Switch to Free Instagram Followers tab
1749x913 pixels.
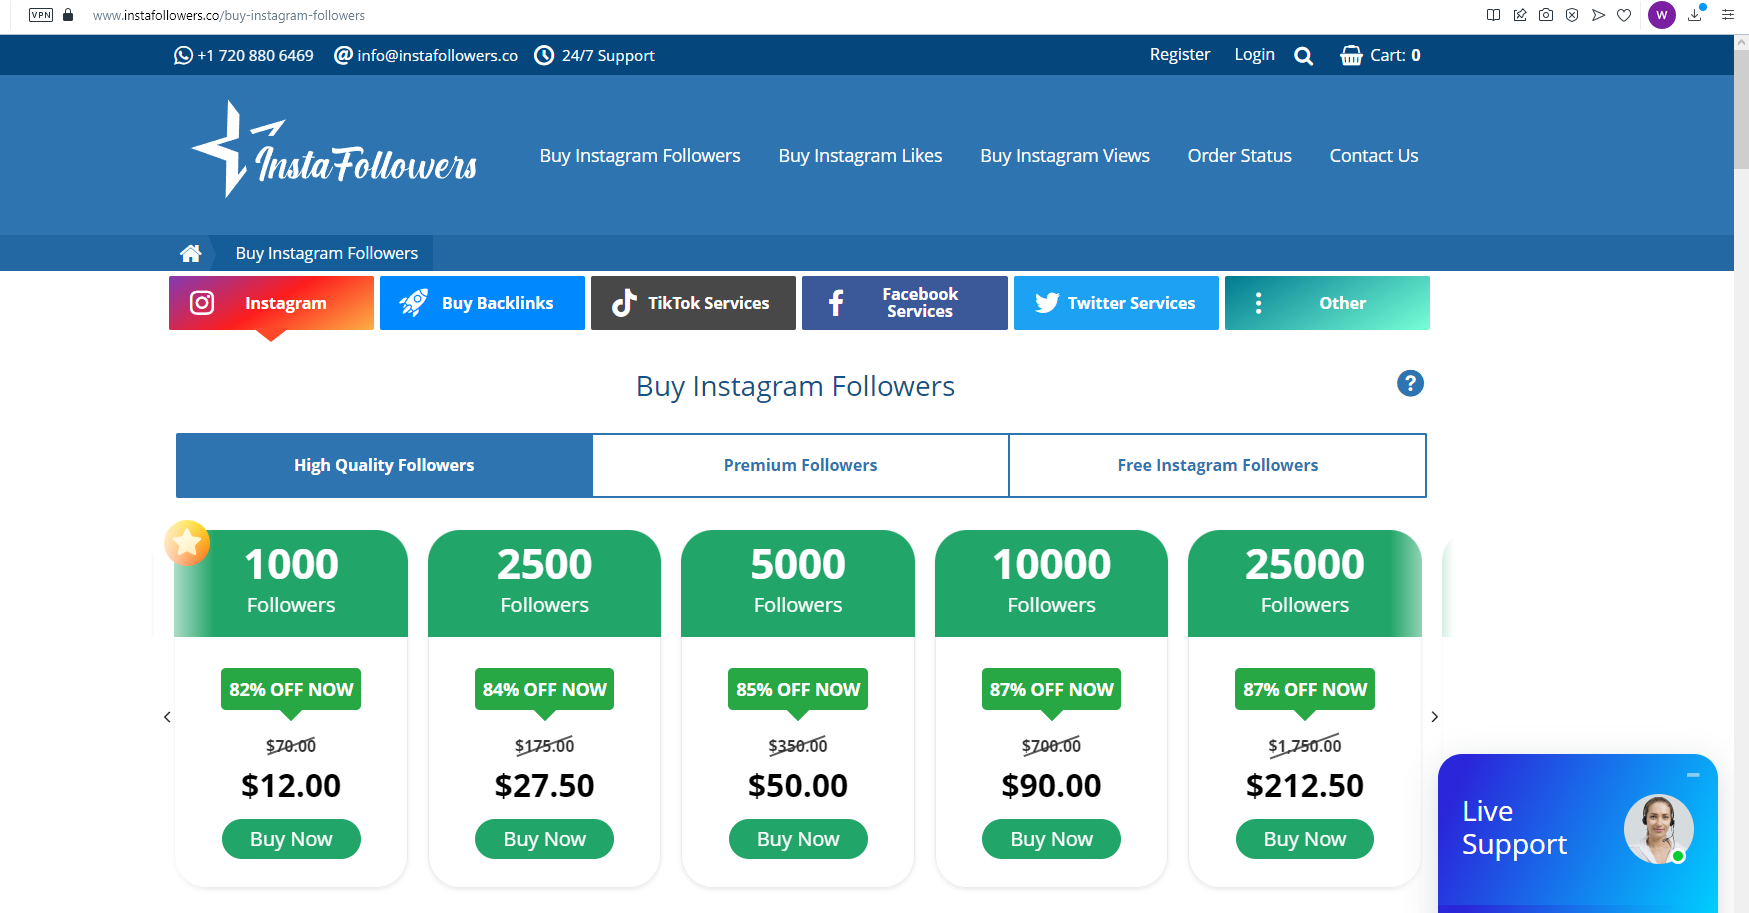[x=1217, y=465]
